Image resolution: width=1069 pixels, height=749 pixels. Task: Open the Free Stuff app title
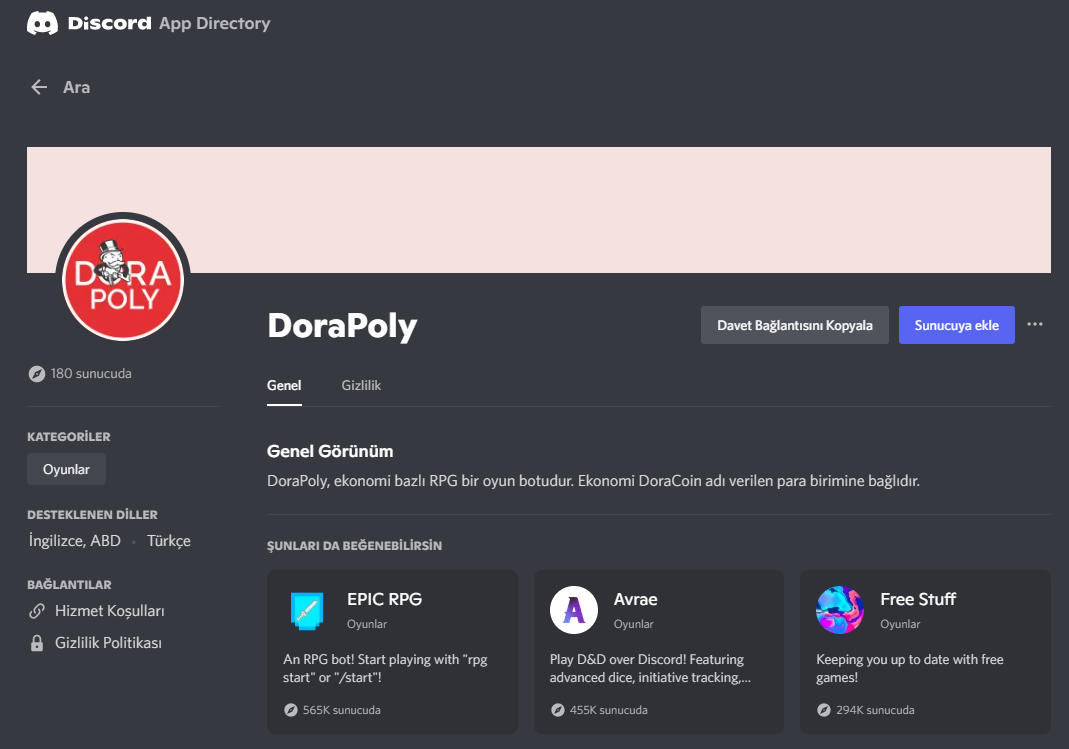pos(918,599)
